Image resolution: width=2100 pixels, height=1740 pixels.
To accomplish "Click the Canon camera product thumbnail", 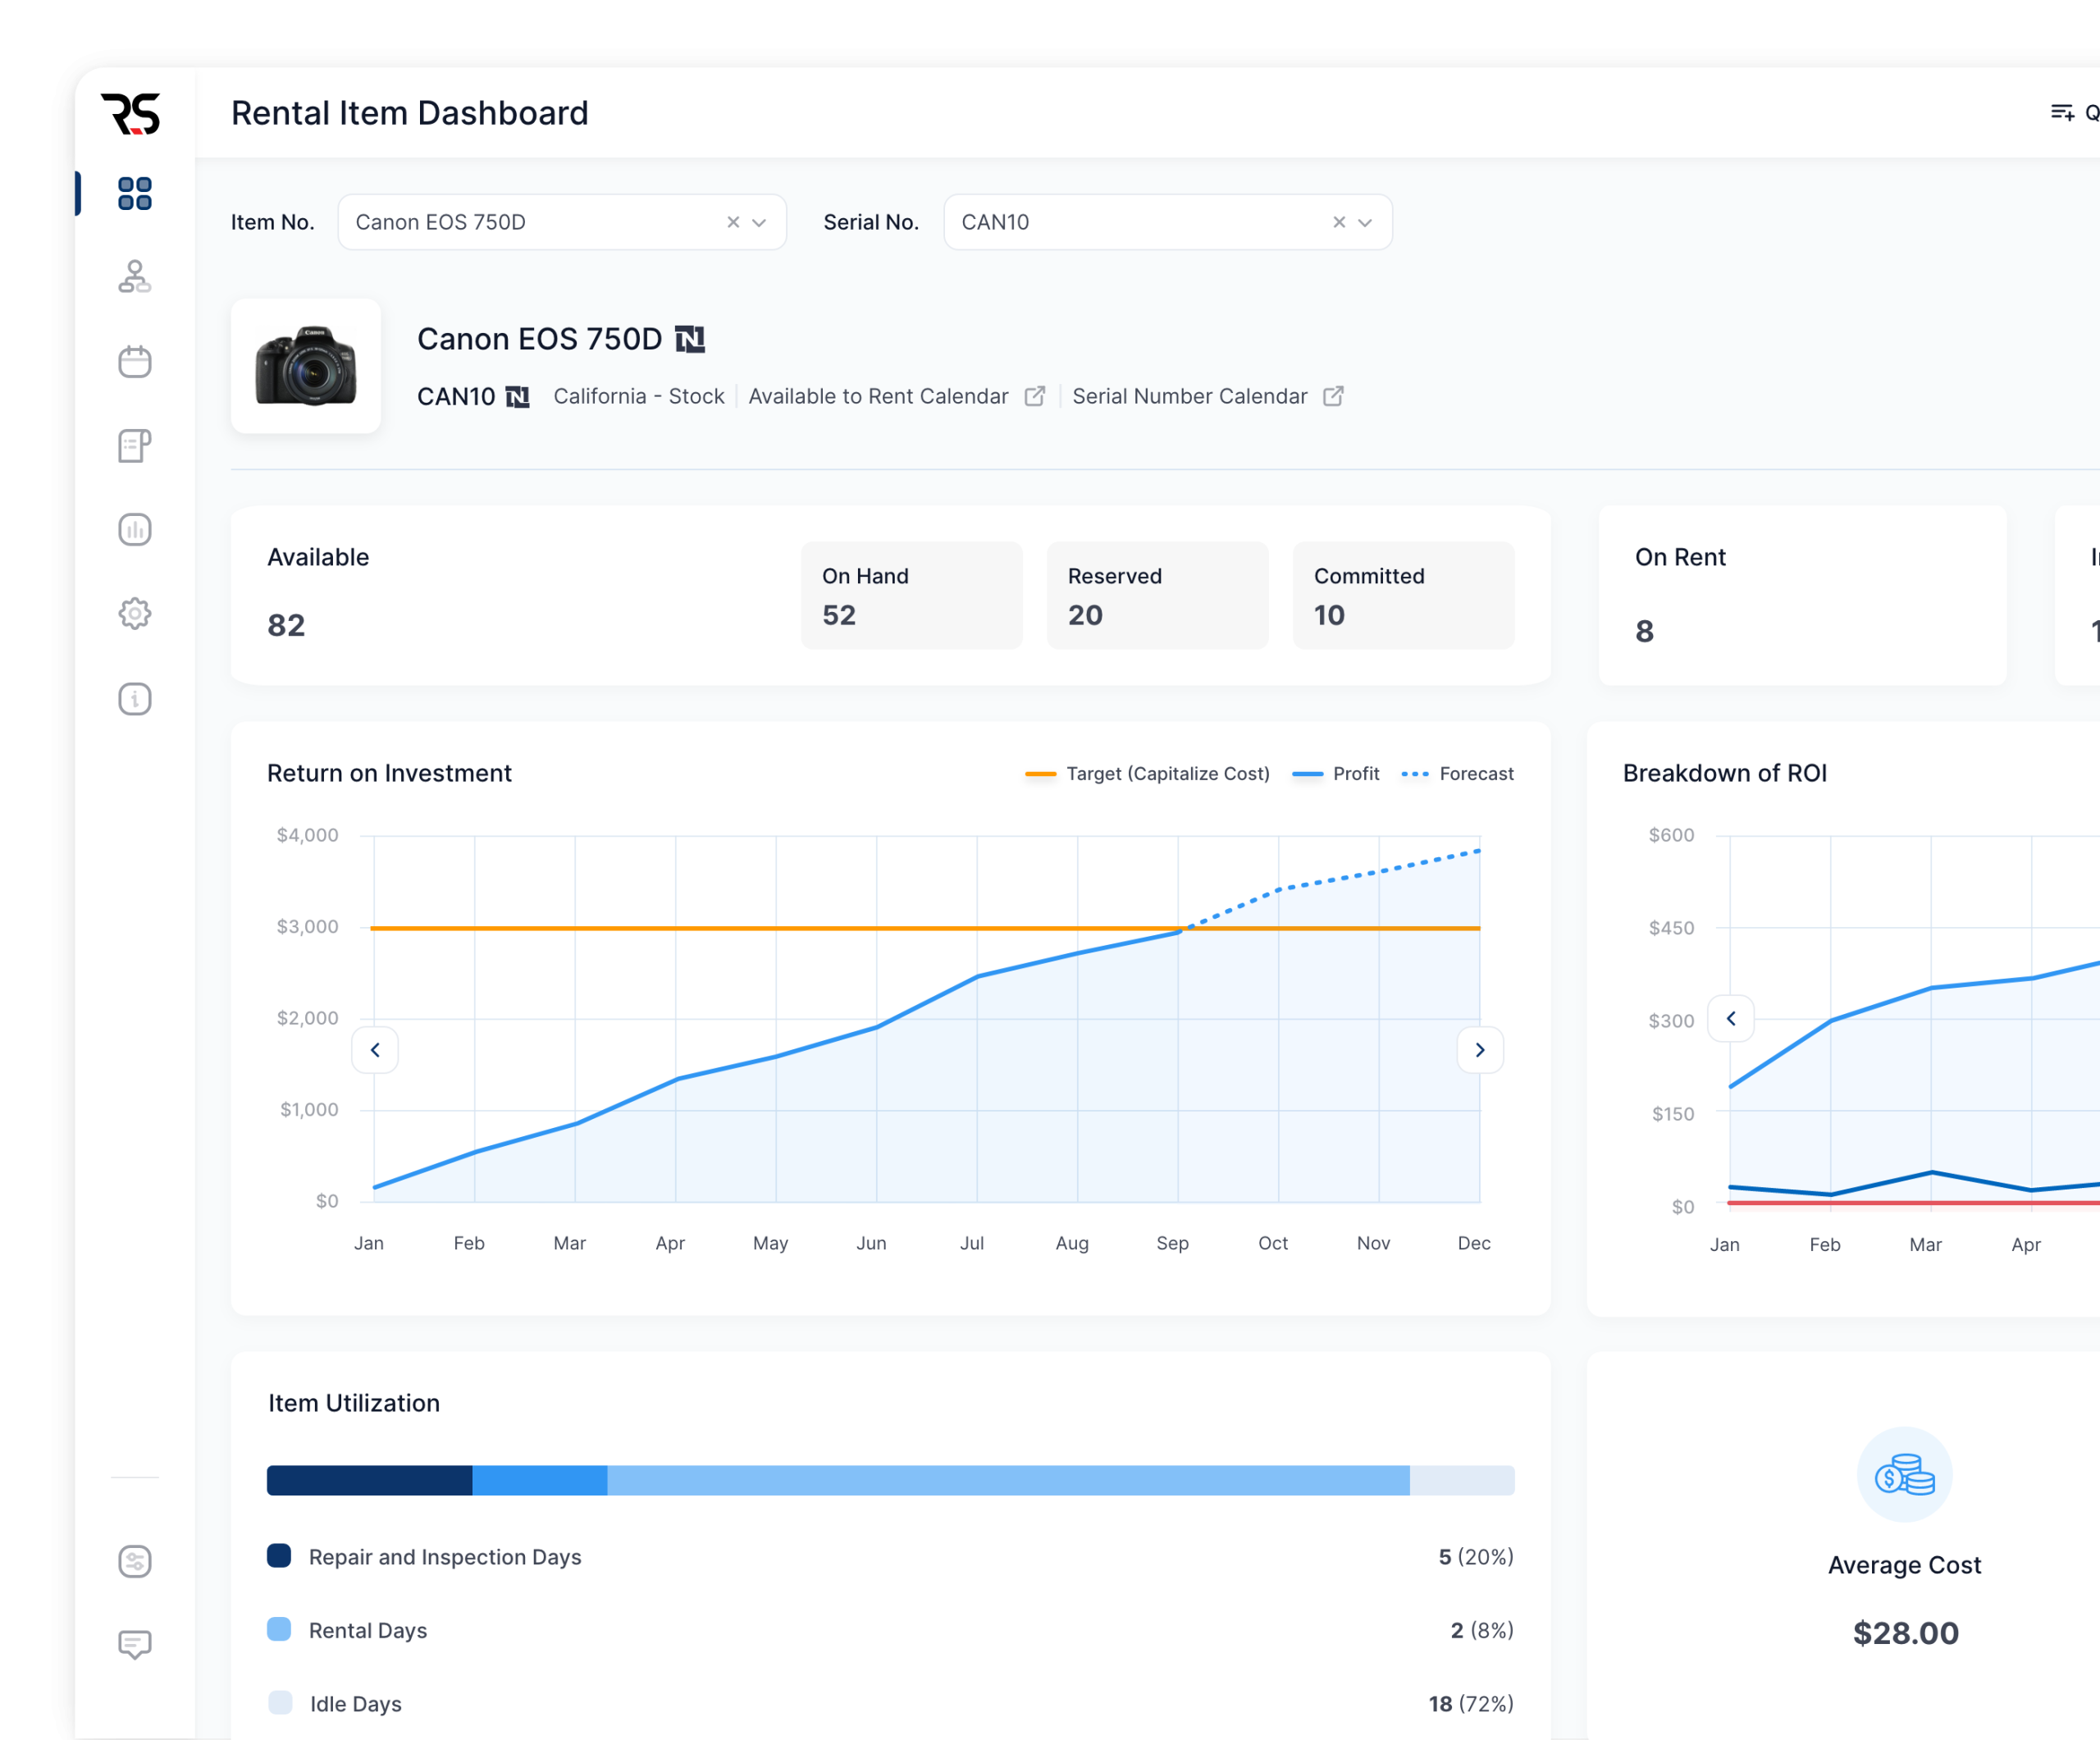I will [x=306, y=366].
